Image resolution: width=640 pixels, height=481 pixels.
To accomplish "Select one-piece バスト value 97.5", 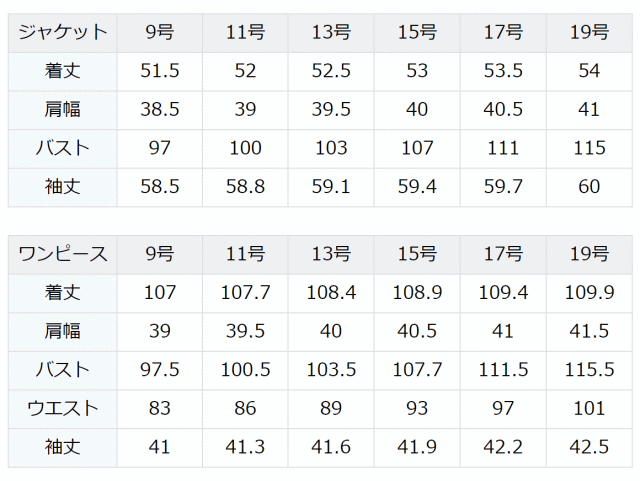I will [x=160, y=370].
